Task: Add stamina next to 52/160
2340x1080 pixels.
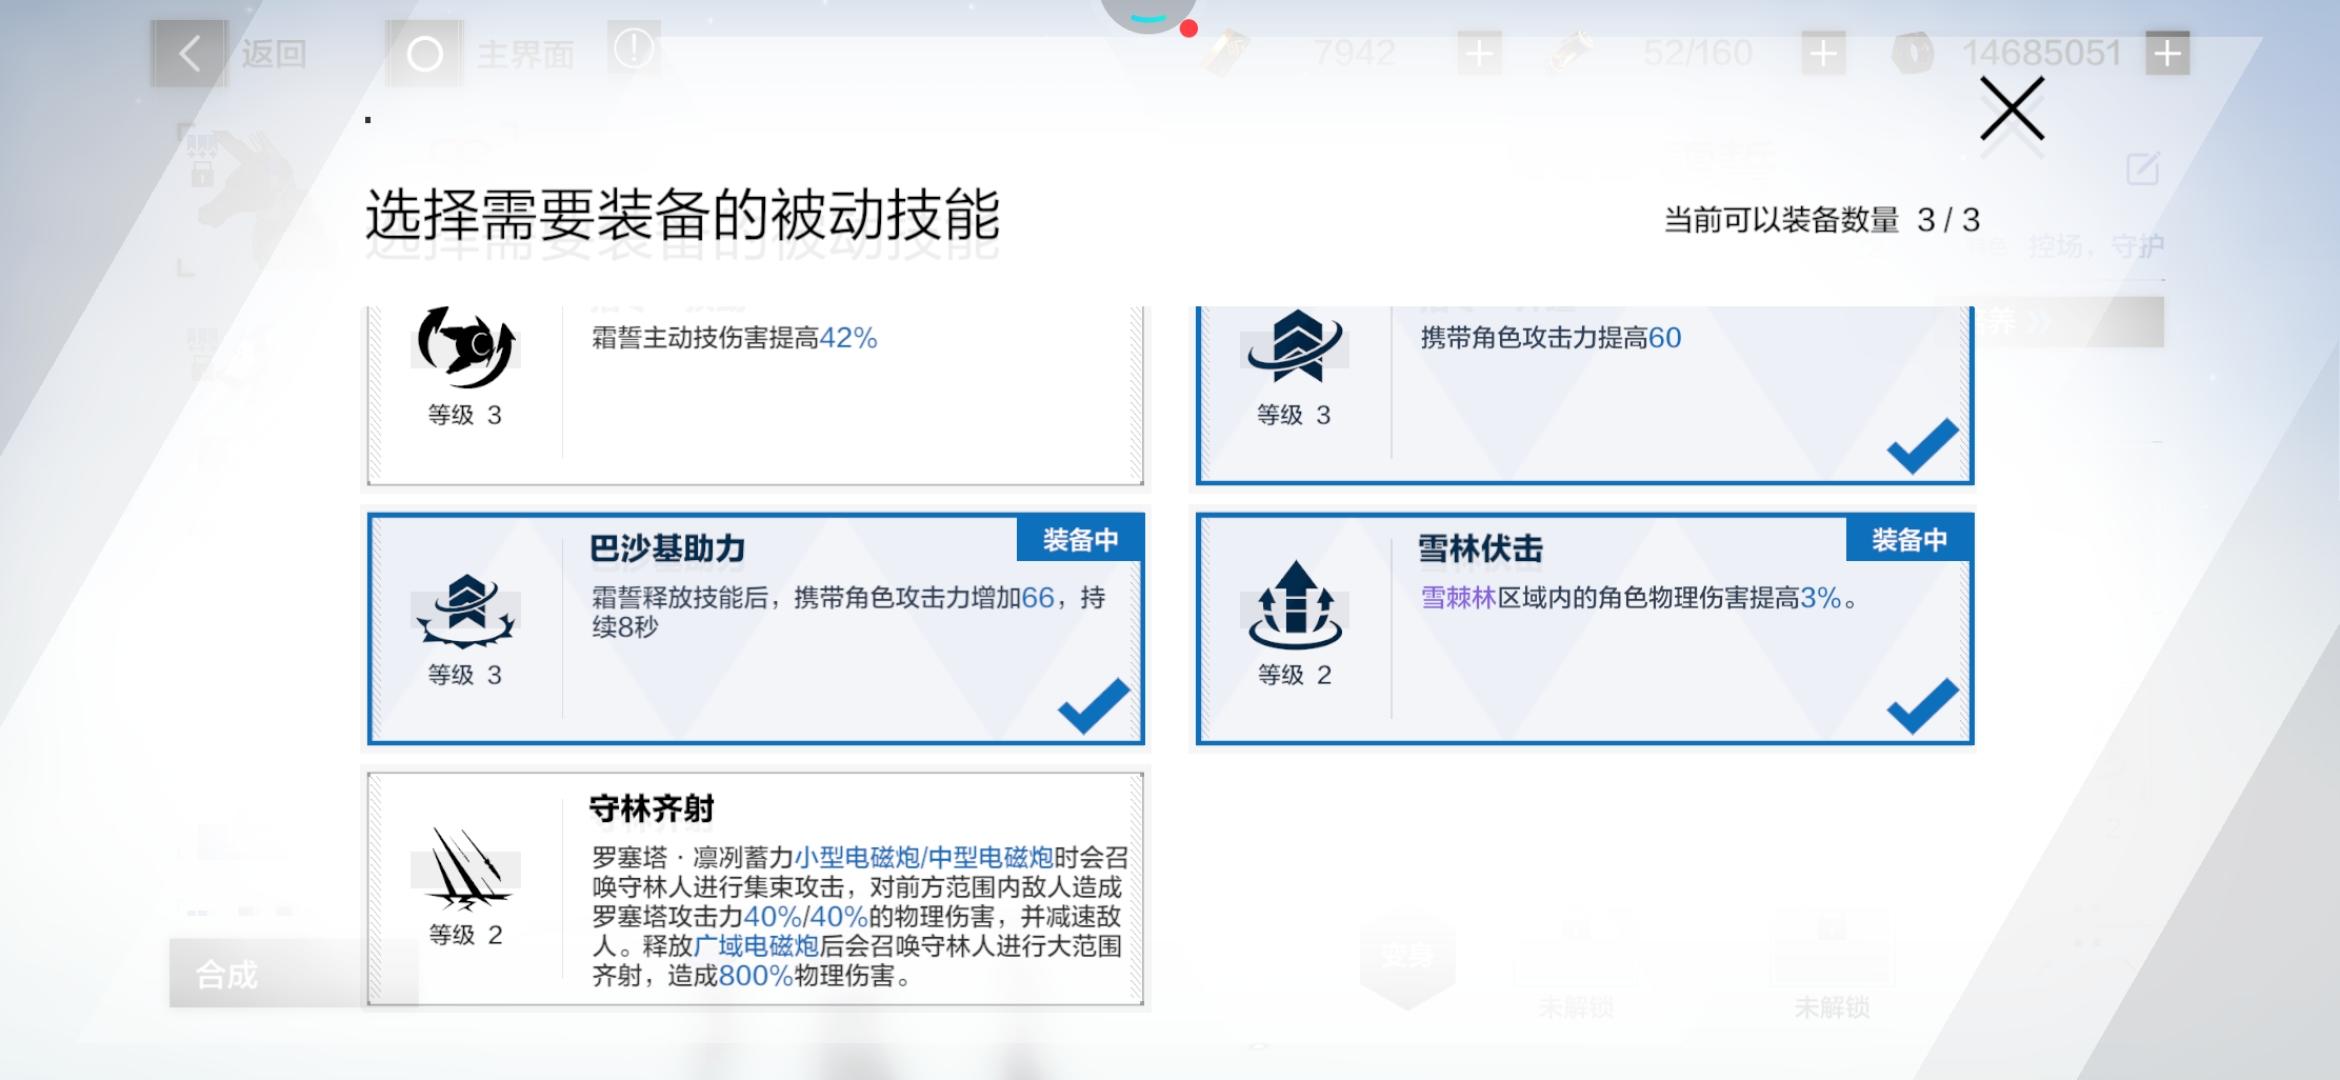Action: tap(1823, 53)
